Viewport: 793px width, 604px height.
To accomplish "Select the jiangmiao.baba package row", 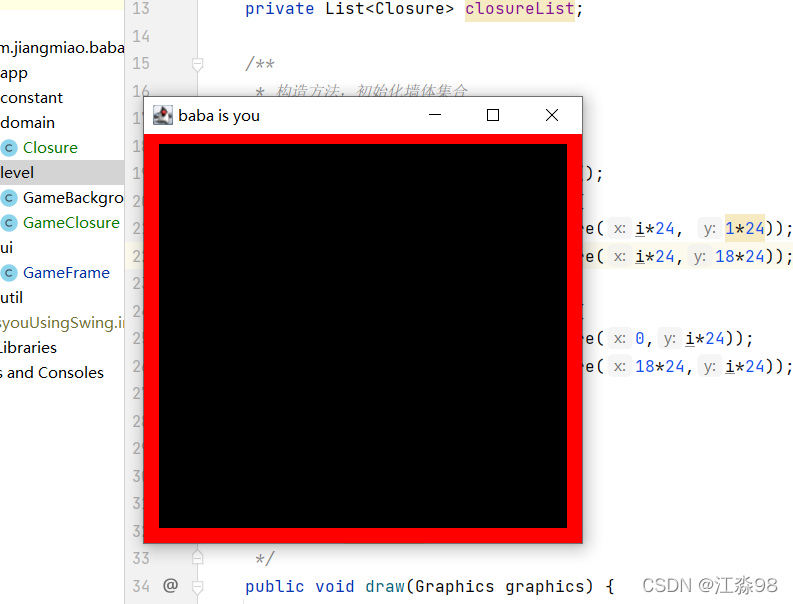I will [x=62, y=48].
